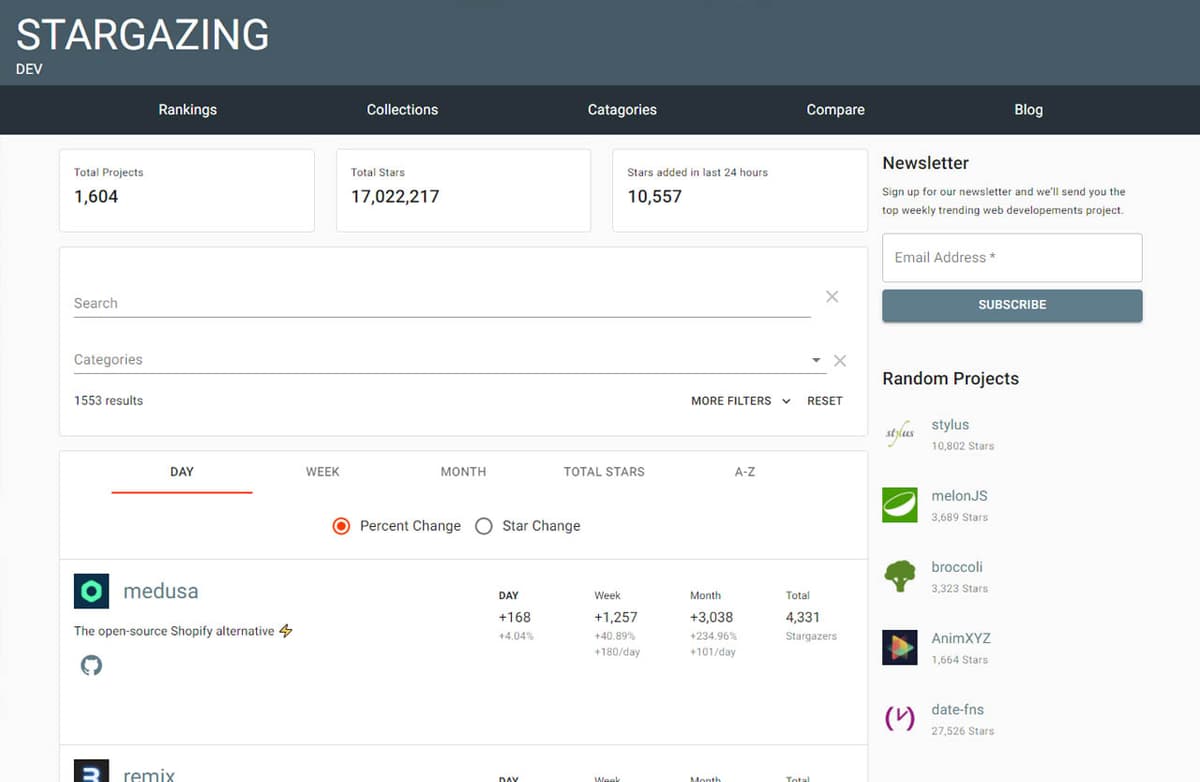Open the AnimXYZ random project link
This screenshot has width=1200, height=782.
tap(961, 638)
